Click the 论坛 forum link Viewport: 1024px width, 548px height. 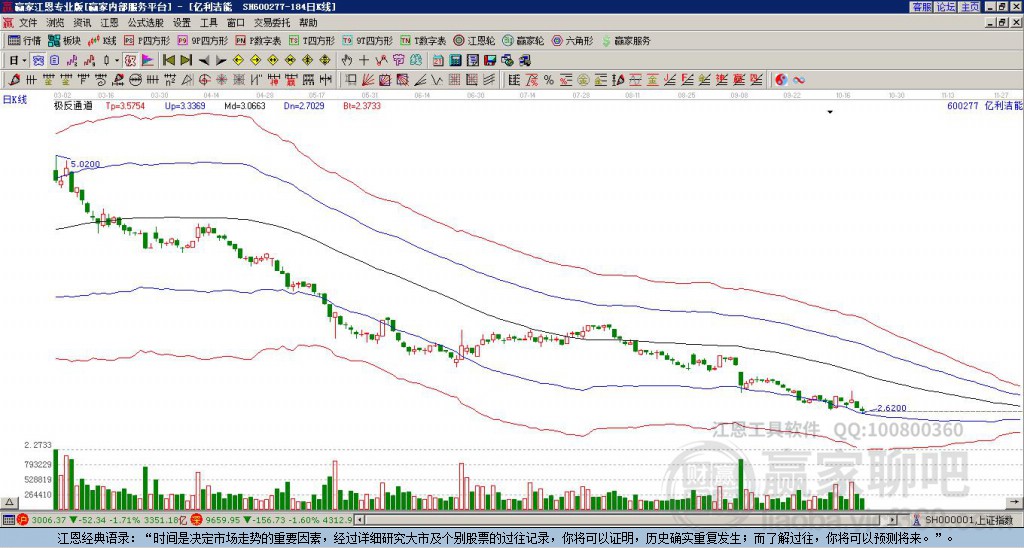click(x=945, y=7)
